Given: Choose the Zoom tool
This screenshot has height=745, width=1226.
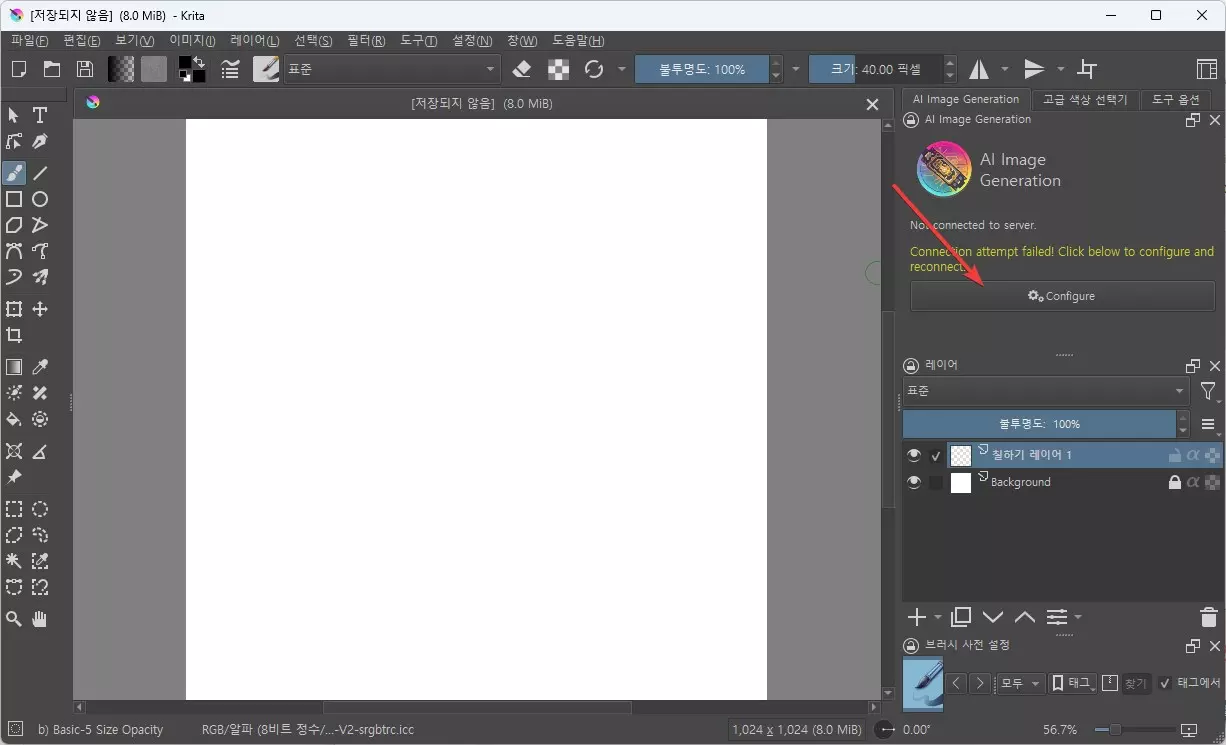Looking at the screenshot, I should point(14,618).
